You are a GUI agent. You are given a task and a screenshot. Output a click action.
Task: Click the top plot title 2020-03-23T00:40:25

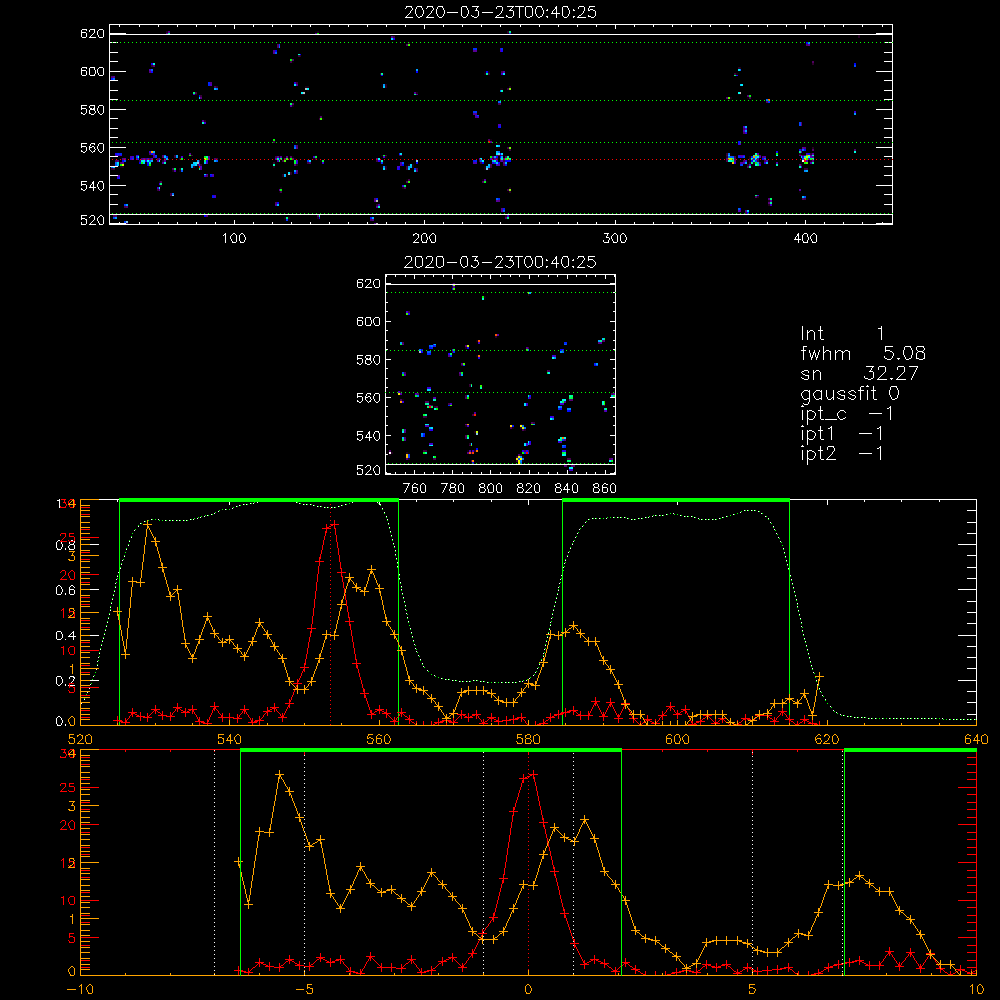click(x=500, y=12)
